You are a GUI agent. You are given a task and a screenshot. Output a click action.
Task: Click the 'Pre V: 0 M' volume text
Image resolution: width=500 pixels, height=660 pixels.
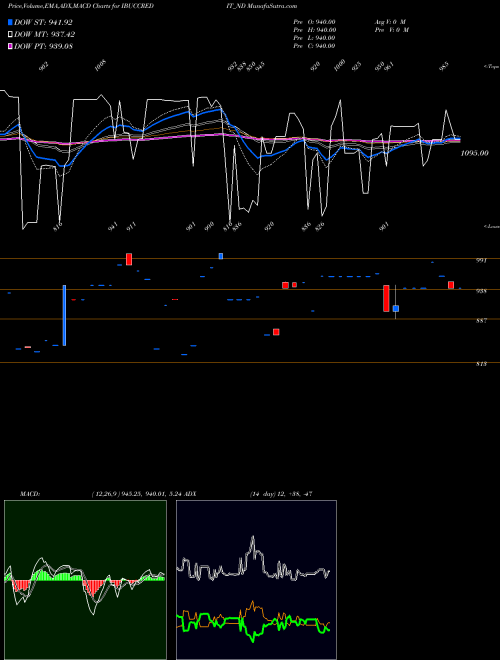pyautogui.click(x=391, y=30)
